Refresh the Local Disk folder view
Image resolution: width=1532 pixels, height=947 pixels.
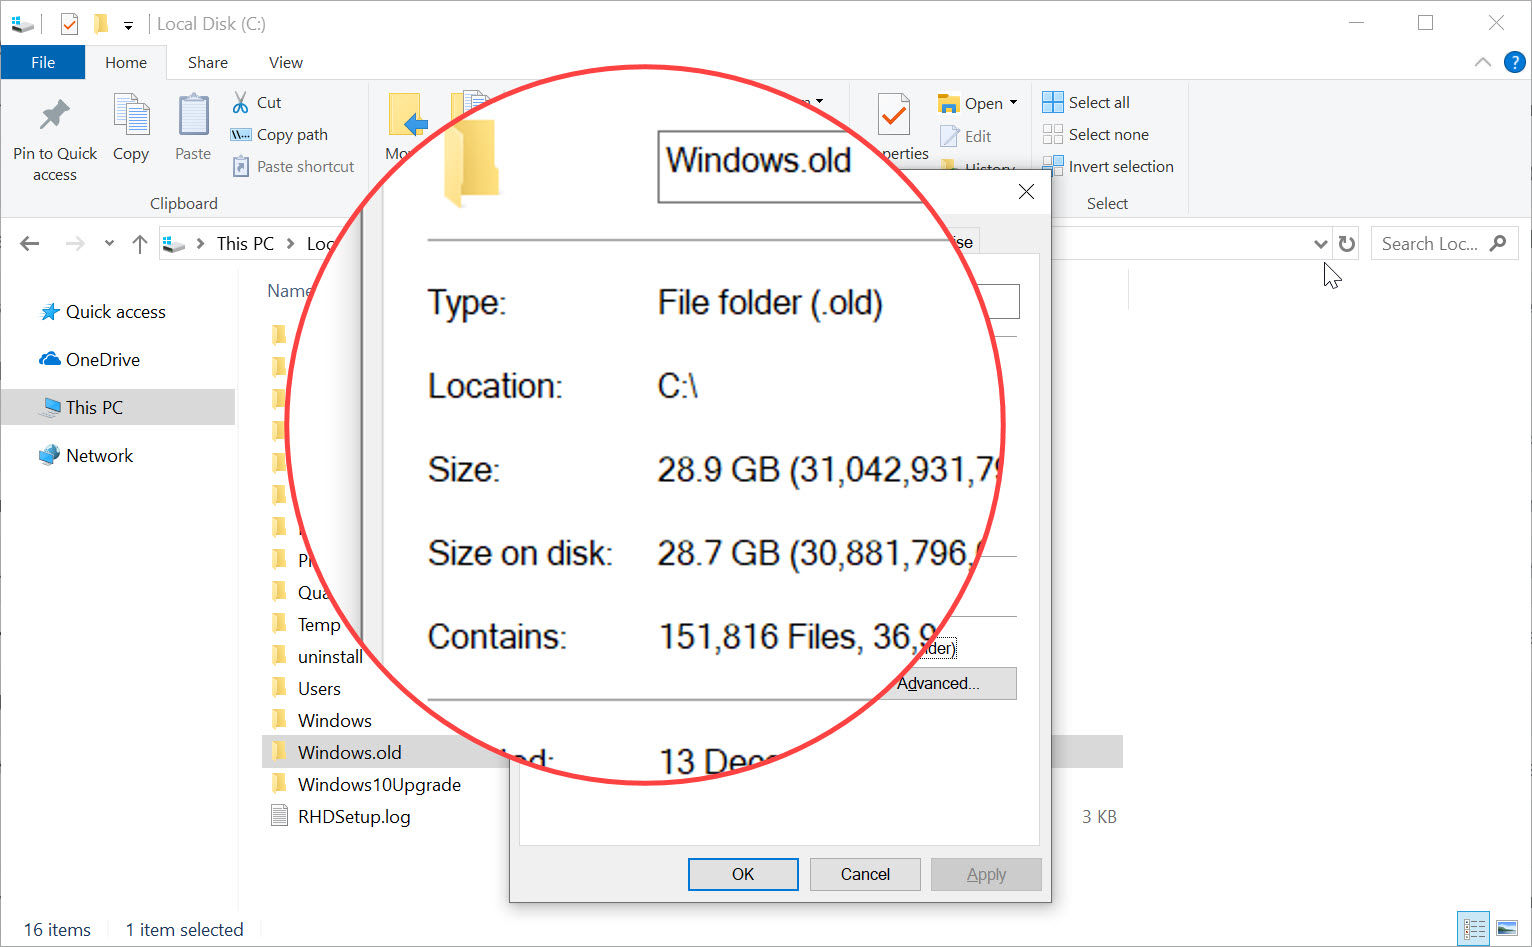pos(1347,243)
